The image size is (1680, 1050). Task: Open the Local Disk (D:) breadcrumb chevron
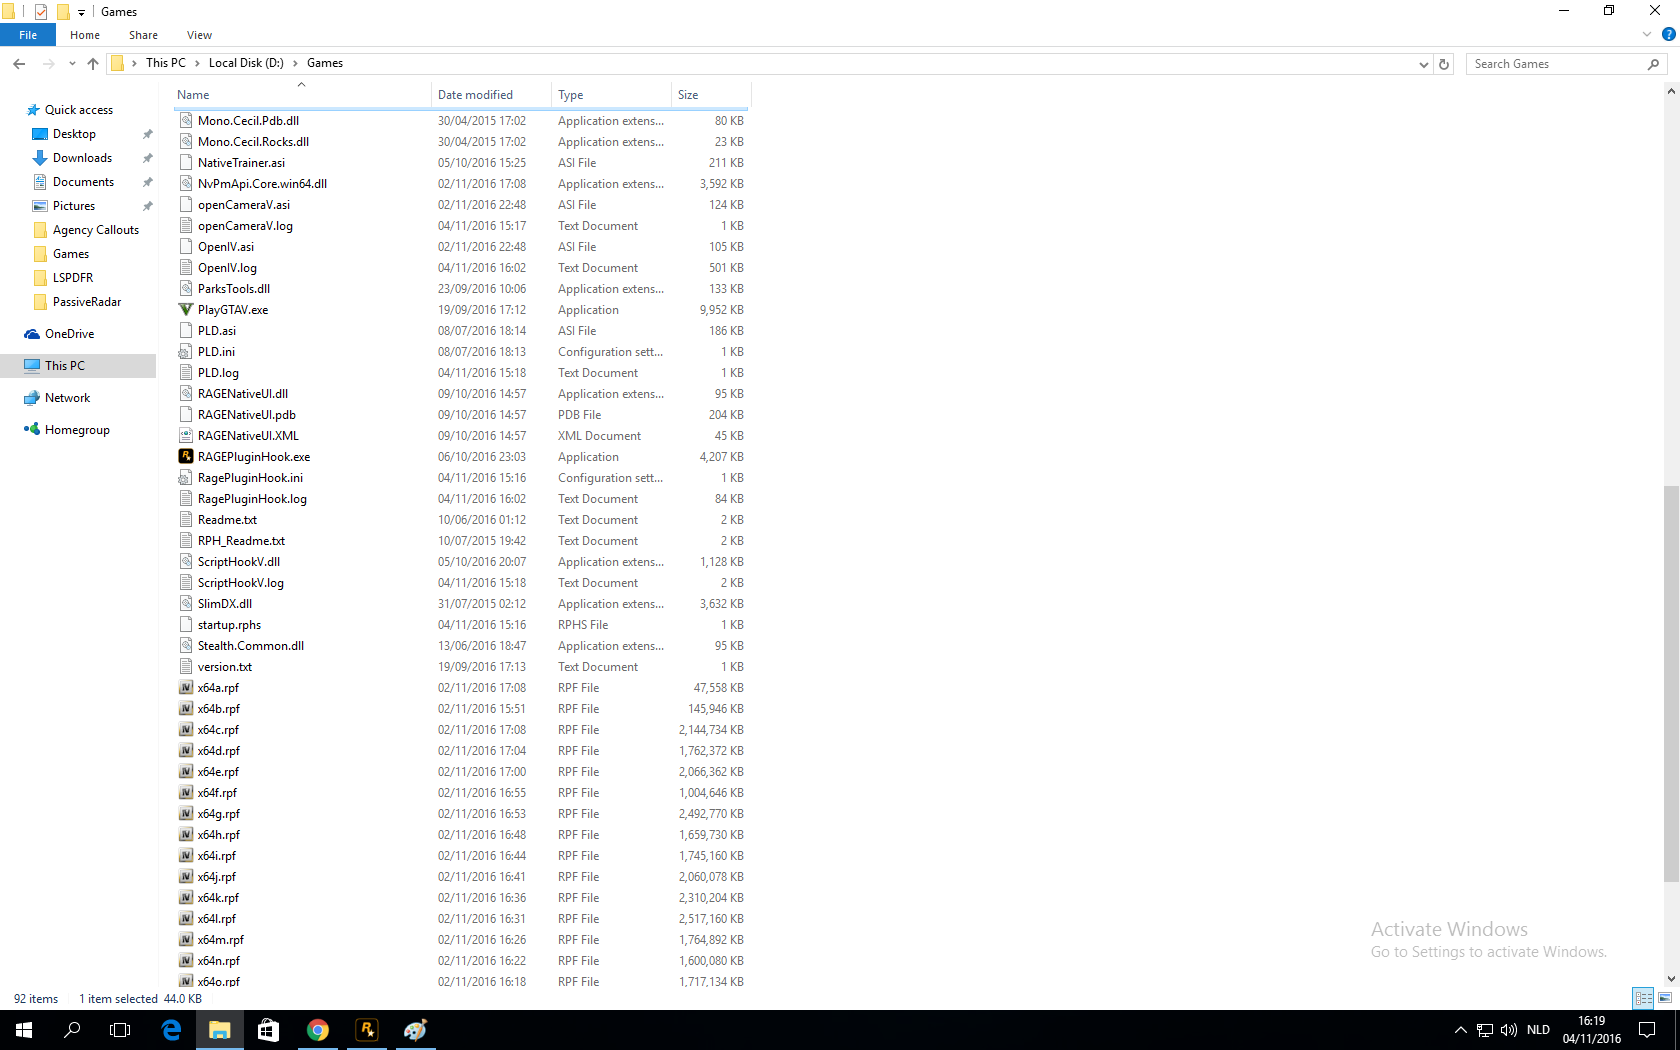[x=295, y=63]
